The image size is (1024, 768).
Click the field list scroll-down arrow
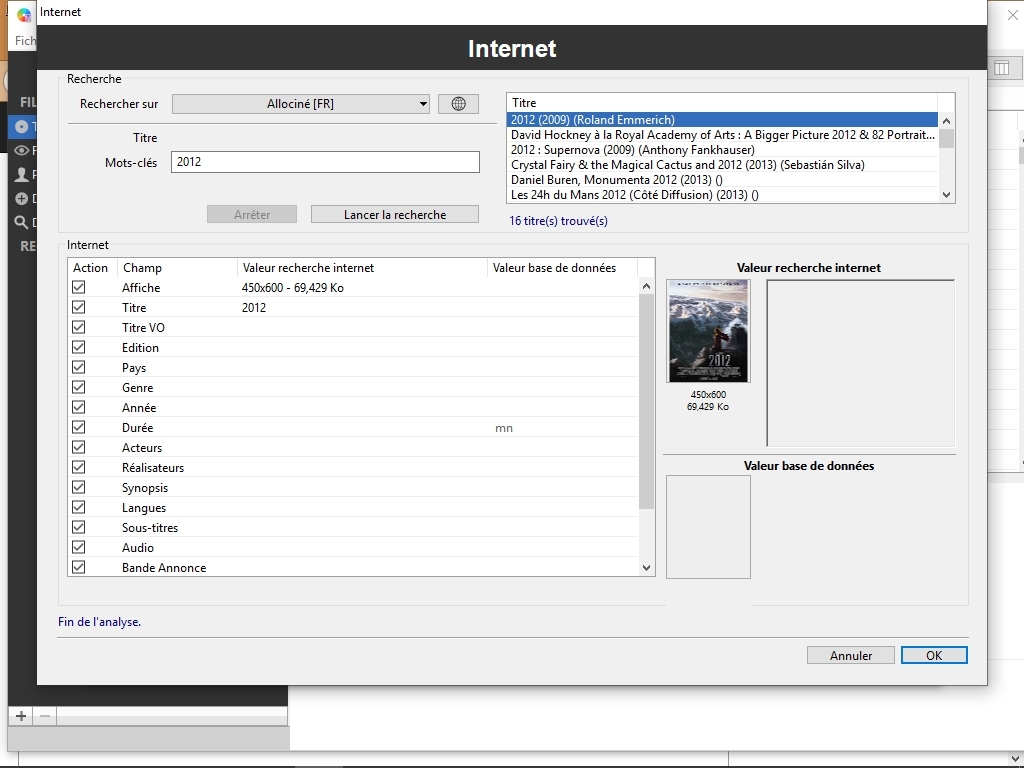[646, 568]
